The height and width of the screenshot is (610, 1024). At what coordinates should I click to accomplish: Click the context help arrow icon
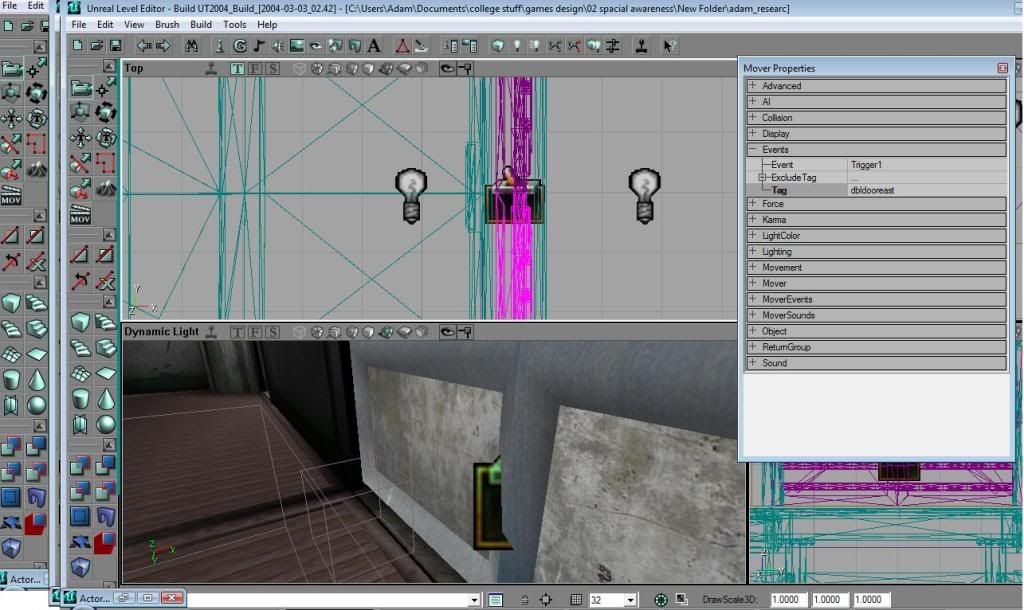coord(669,46)
